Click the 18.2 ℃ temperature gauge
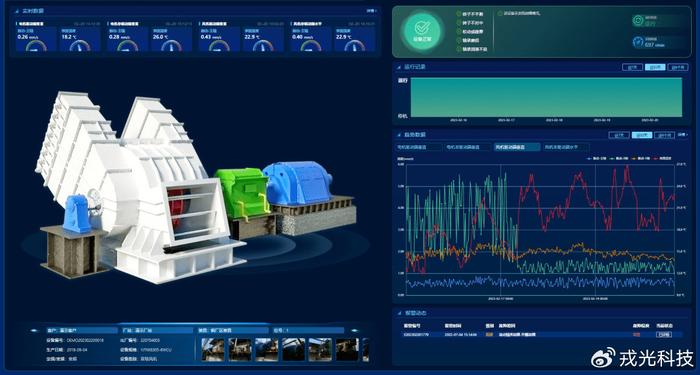The height and width of the screenshot is (375, 700). tap(80, 45)
